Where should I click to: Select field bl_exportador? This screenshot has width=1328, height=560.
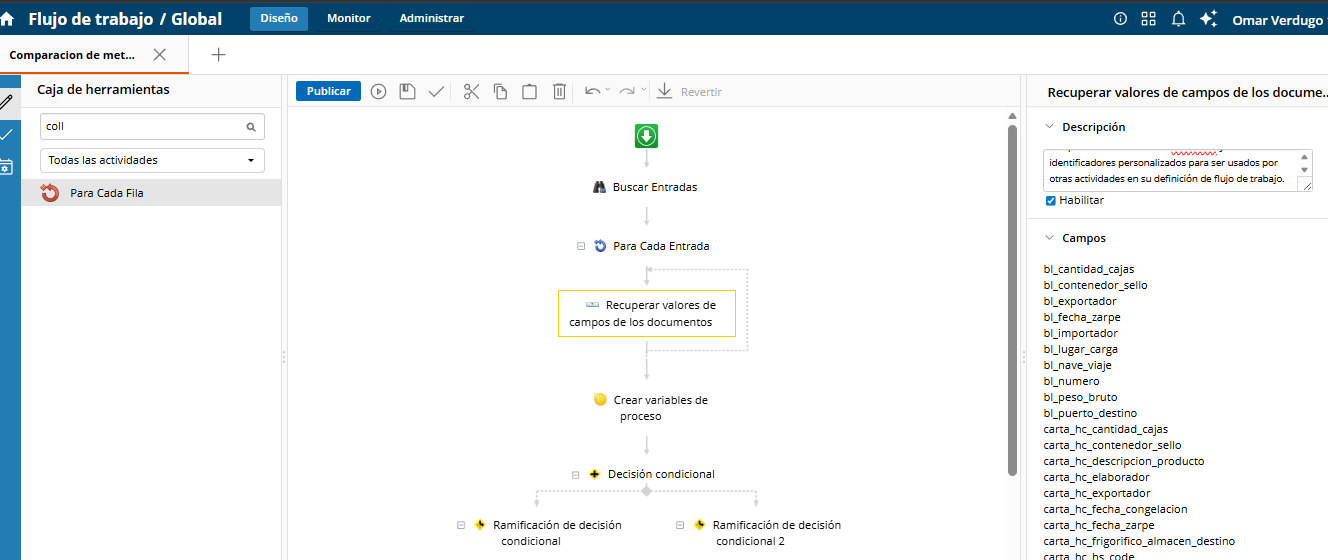(x=1080, y=301)
